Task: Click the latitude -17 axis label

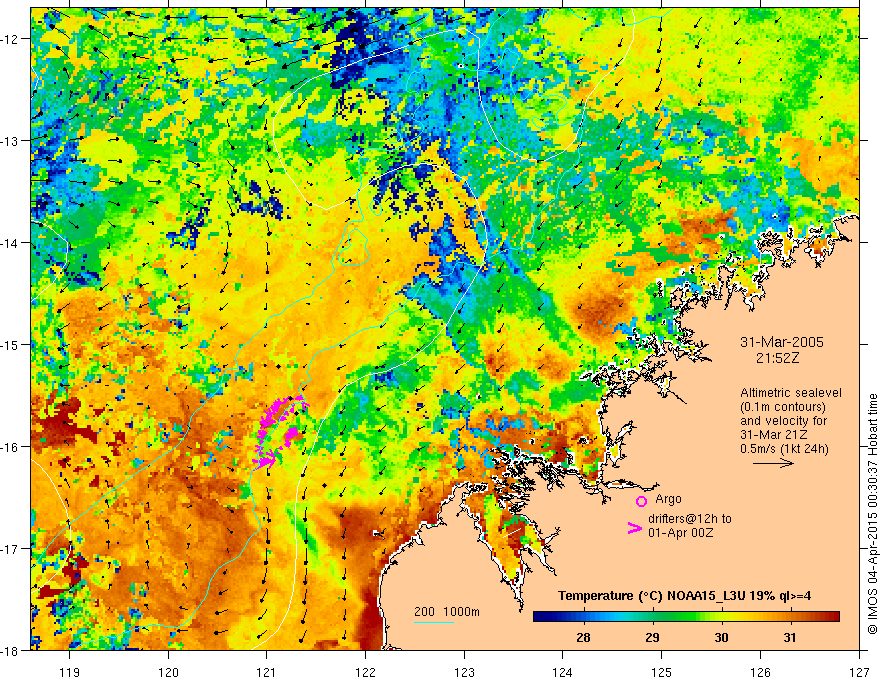Action: [x=11, y=549]
